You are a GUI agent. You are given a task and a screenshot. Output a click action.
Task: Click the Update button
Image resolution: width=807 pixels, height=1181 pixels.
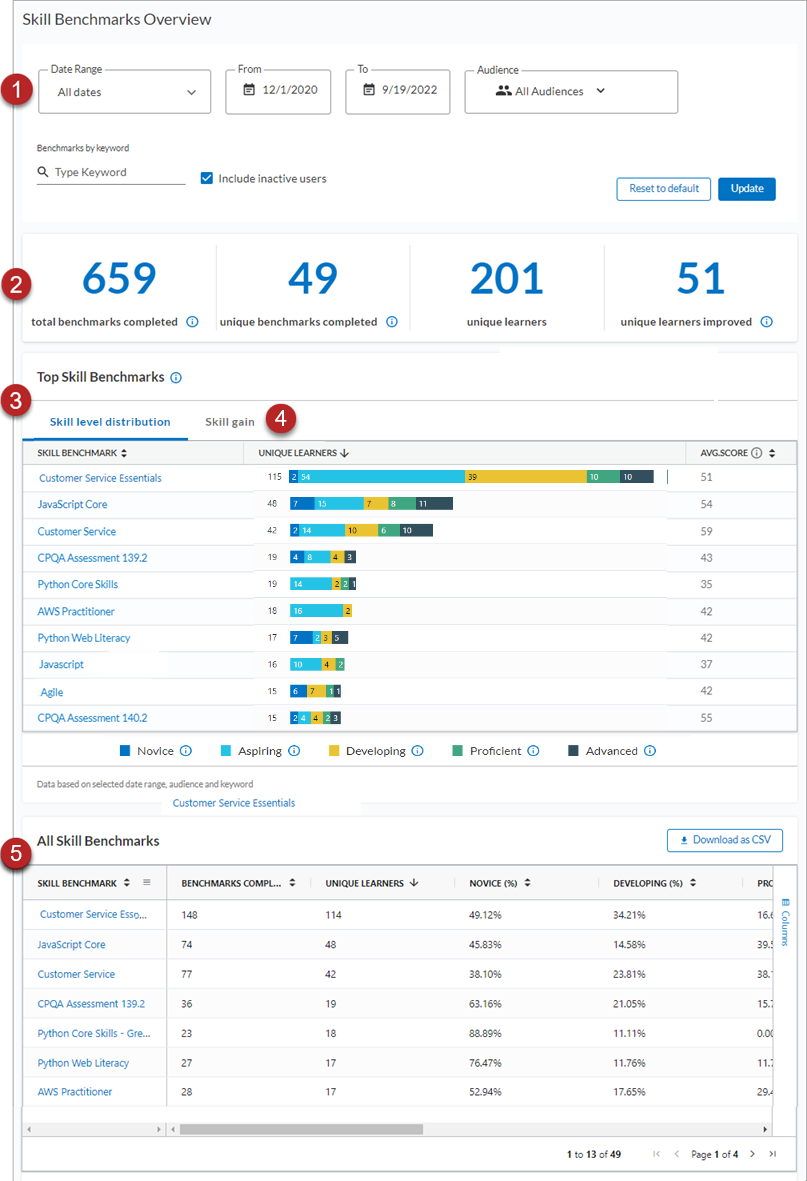click(x=747, y=189)
